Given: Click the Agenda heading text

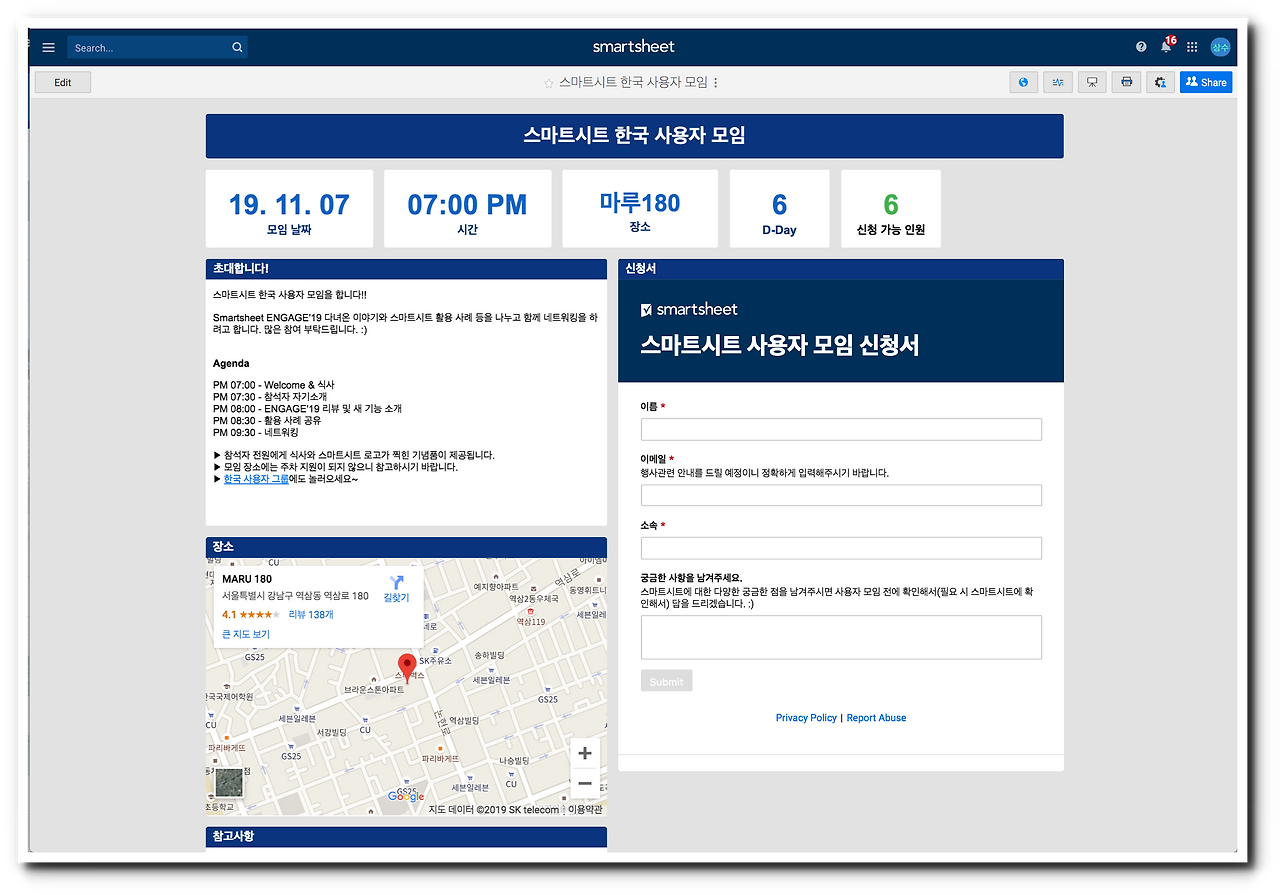Looking at the screenshot, I should tap(231, 363).
